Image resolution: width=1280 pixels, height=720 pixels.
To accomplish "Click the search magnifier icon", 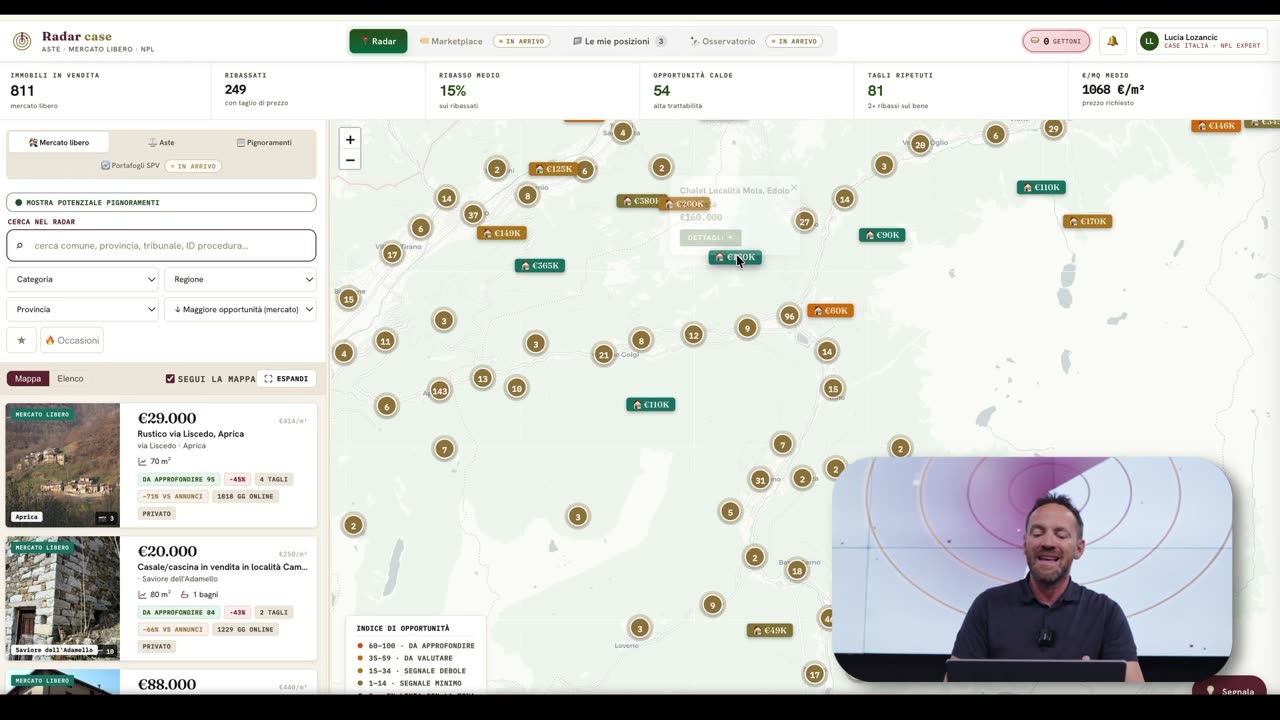I will pyautogui.click(x=20, y=245).
